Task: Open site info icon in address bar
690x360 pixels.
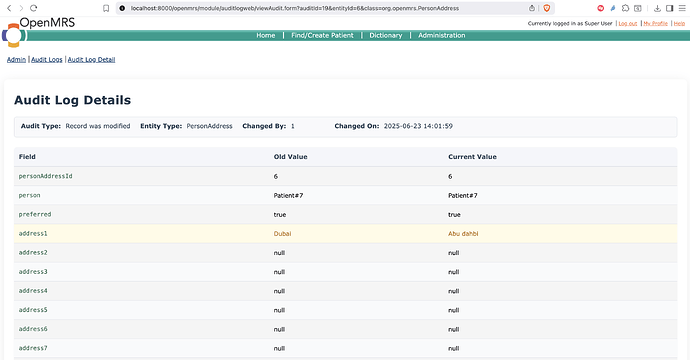Action: pos(122,8)
